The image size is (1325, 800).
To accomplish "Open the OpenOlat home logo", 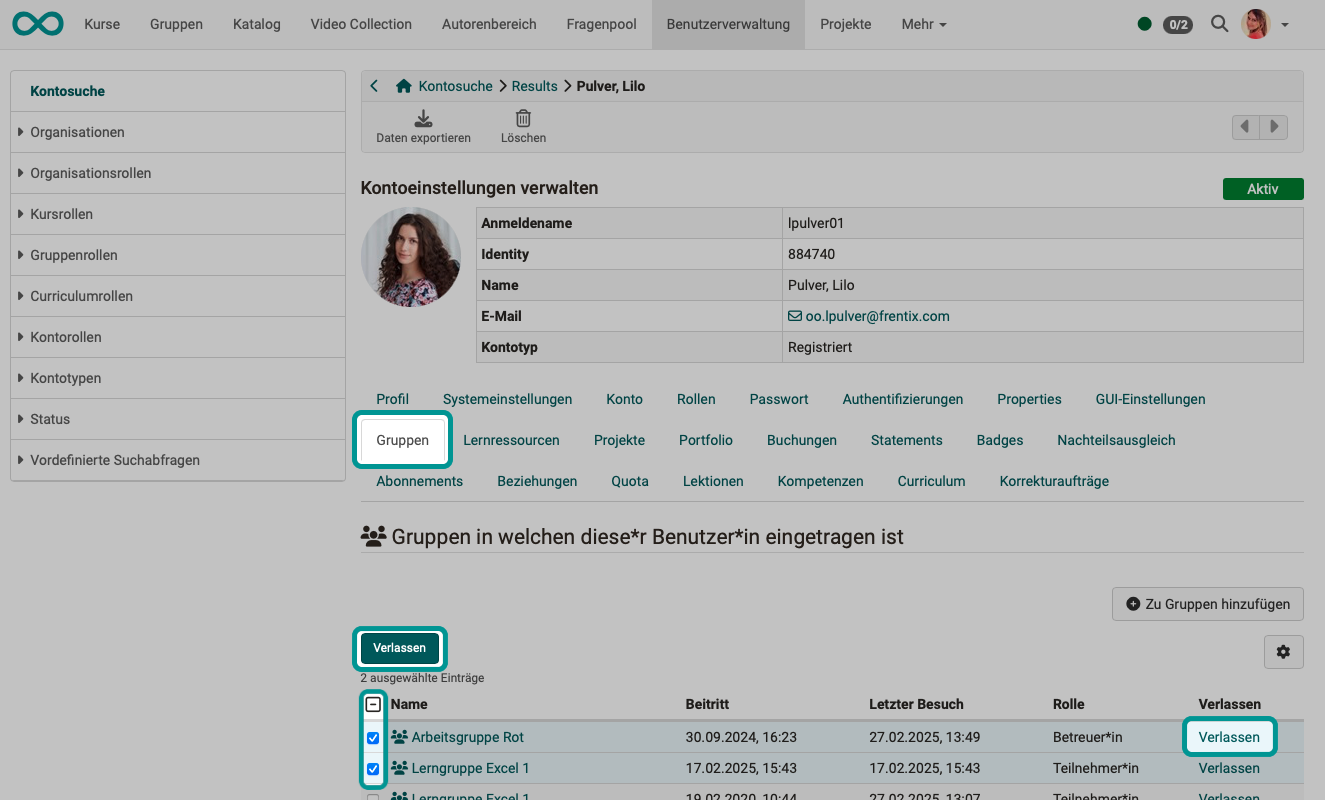I will click(x=37, y=23).
